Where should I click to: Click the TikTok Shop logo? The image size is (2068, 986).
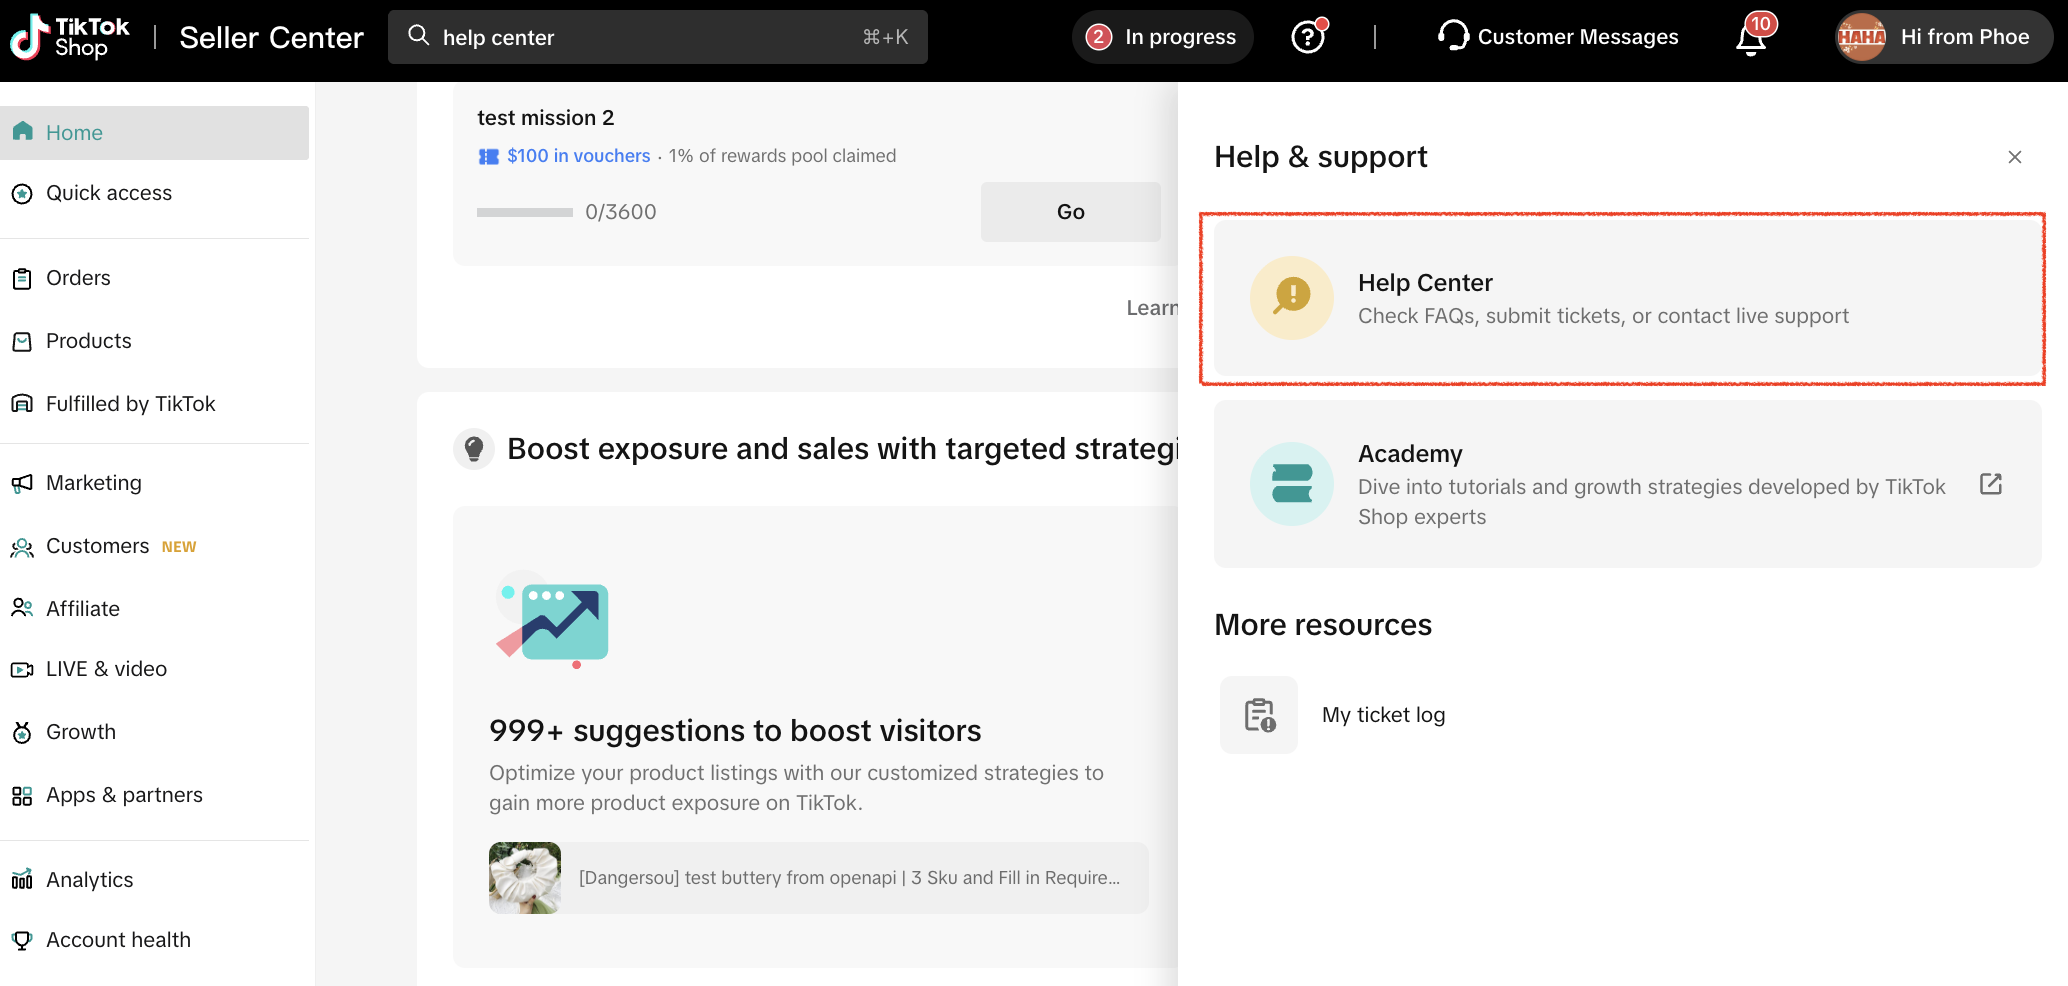point(70,38)
